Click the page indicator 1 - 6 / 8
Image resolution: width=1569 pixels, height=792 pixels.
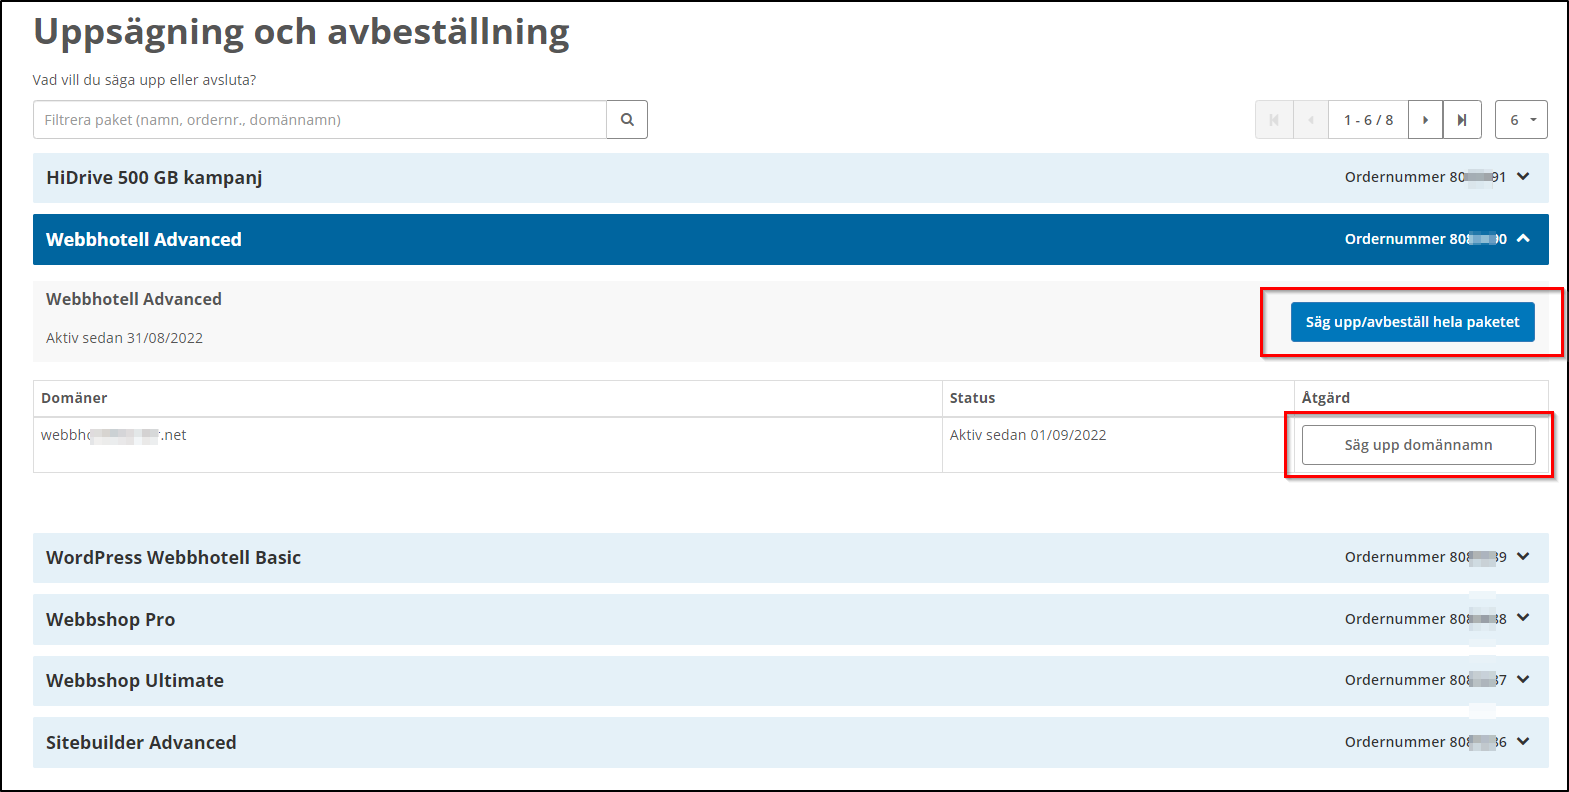(1368, 120)
